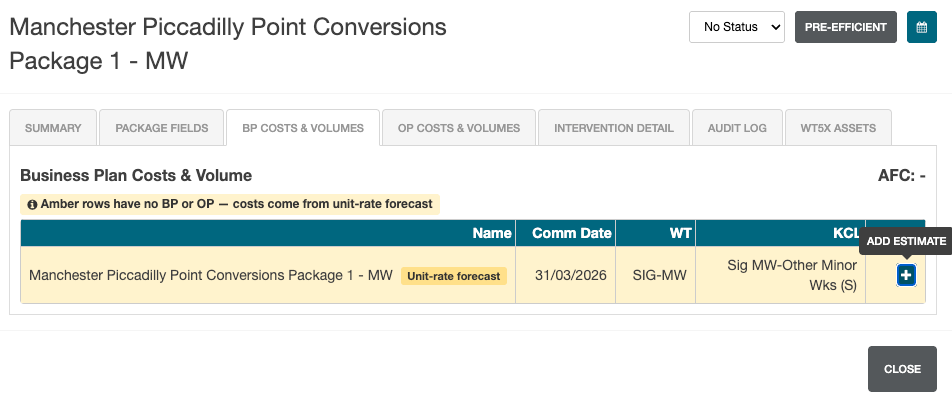Viewport: 952px width, 402px height.
Task: Click the Comm Date column header
Action: (566, 233)
